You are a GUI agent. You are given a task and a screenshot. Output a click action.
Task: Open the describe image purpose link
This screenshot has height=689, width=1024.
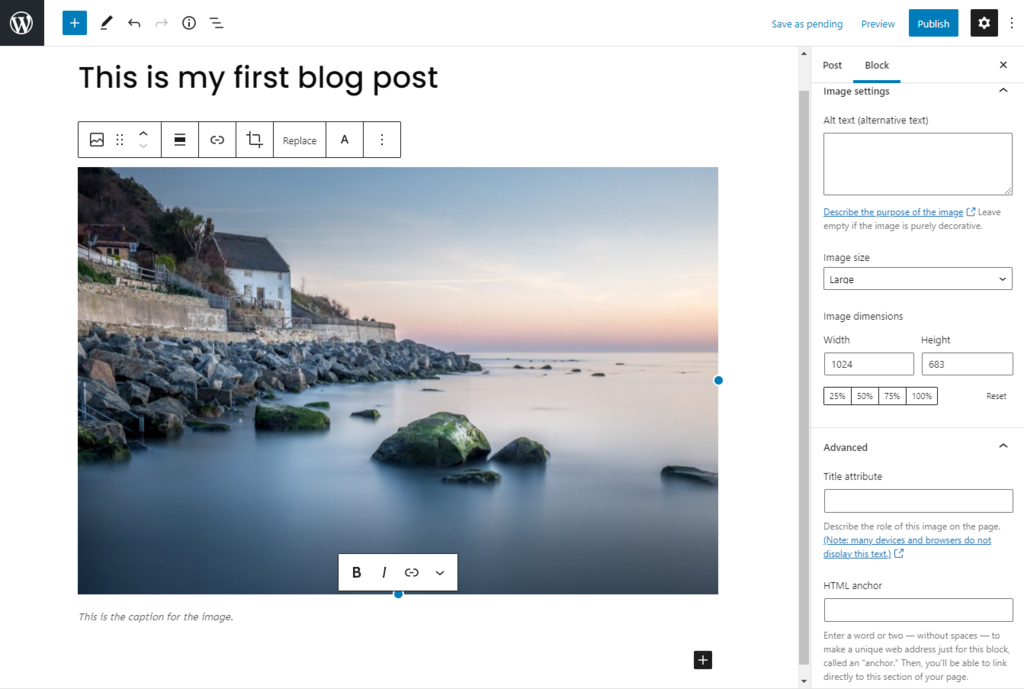pyautogui.click(x=889, y=211)
